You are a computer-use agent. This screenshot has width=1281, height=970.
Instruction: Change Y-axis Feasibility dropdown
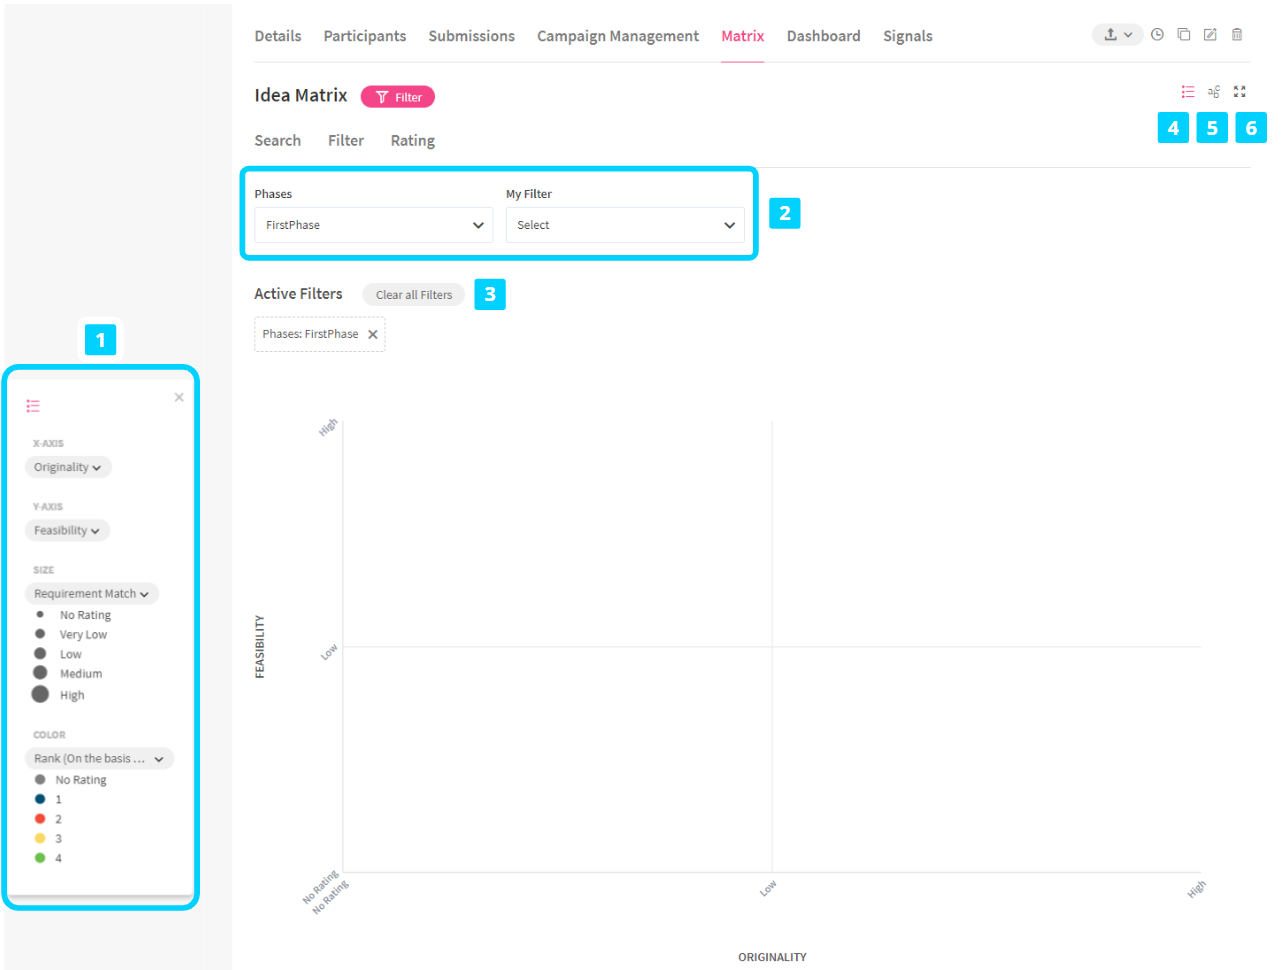(x=67, y=531)
